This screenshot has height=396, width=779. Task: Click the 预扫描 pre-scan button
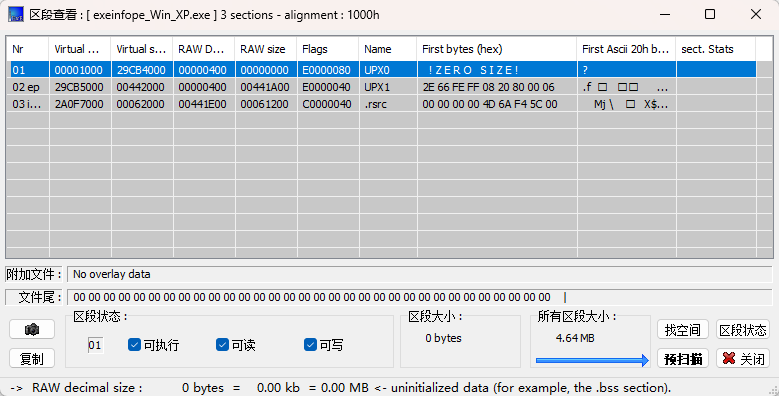click(x=683, y=358)
